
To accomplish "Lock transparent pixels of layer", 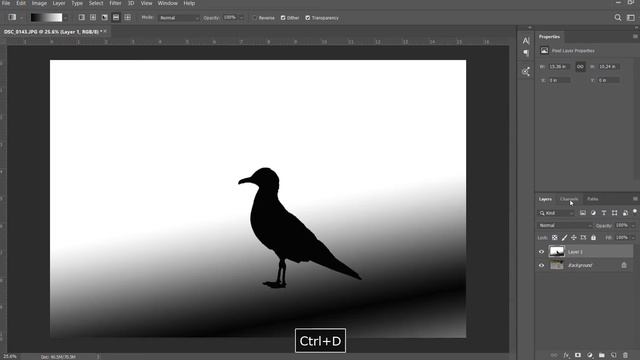I will 555,238.
